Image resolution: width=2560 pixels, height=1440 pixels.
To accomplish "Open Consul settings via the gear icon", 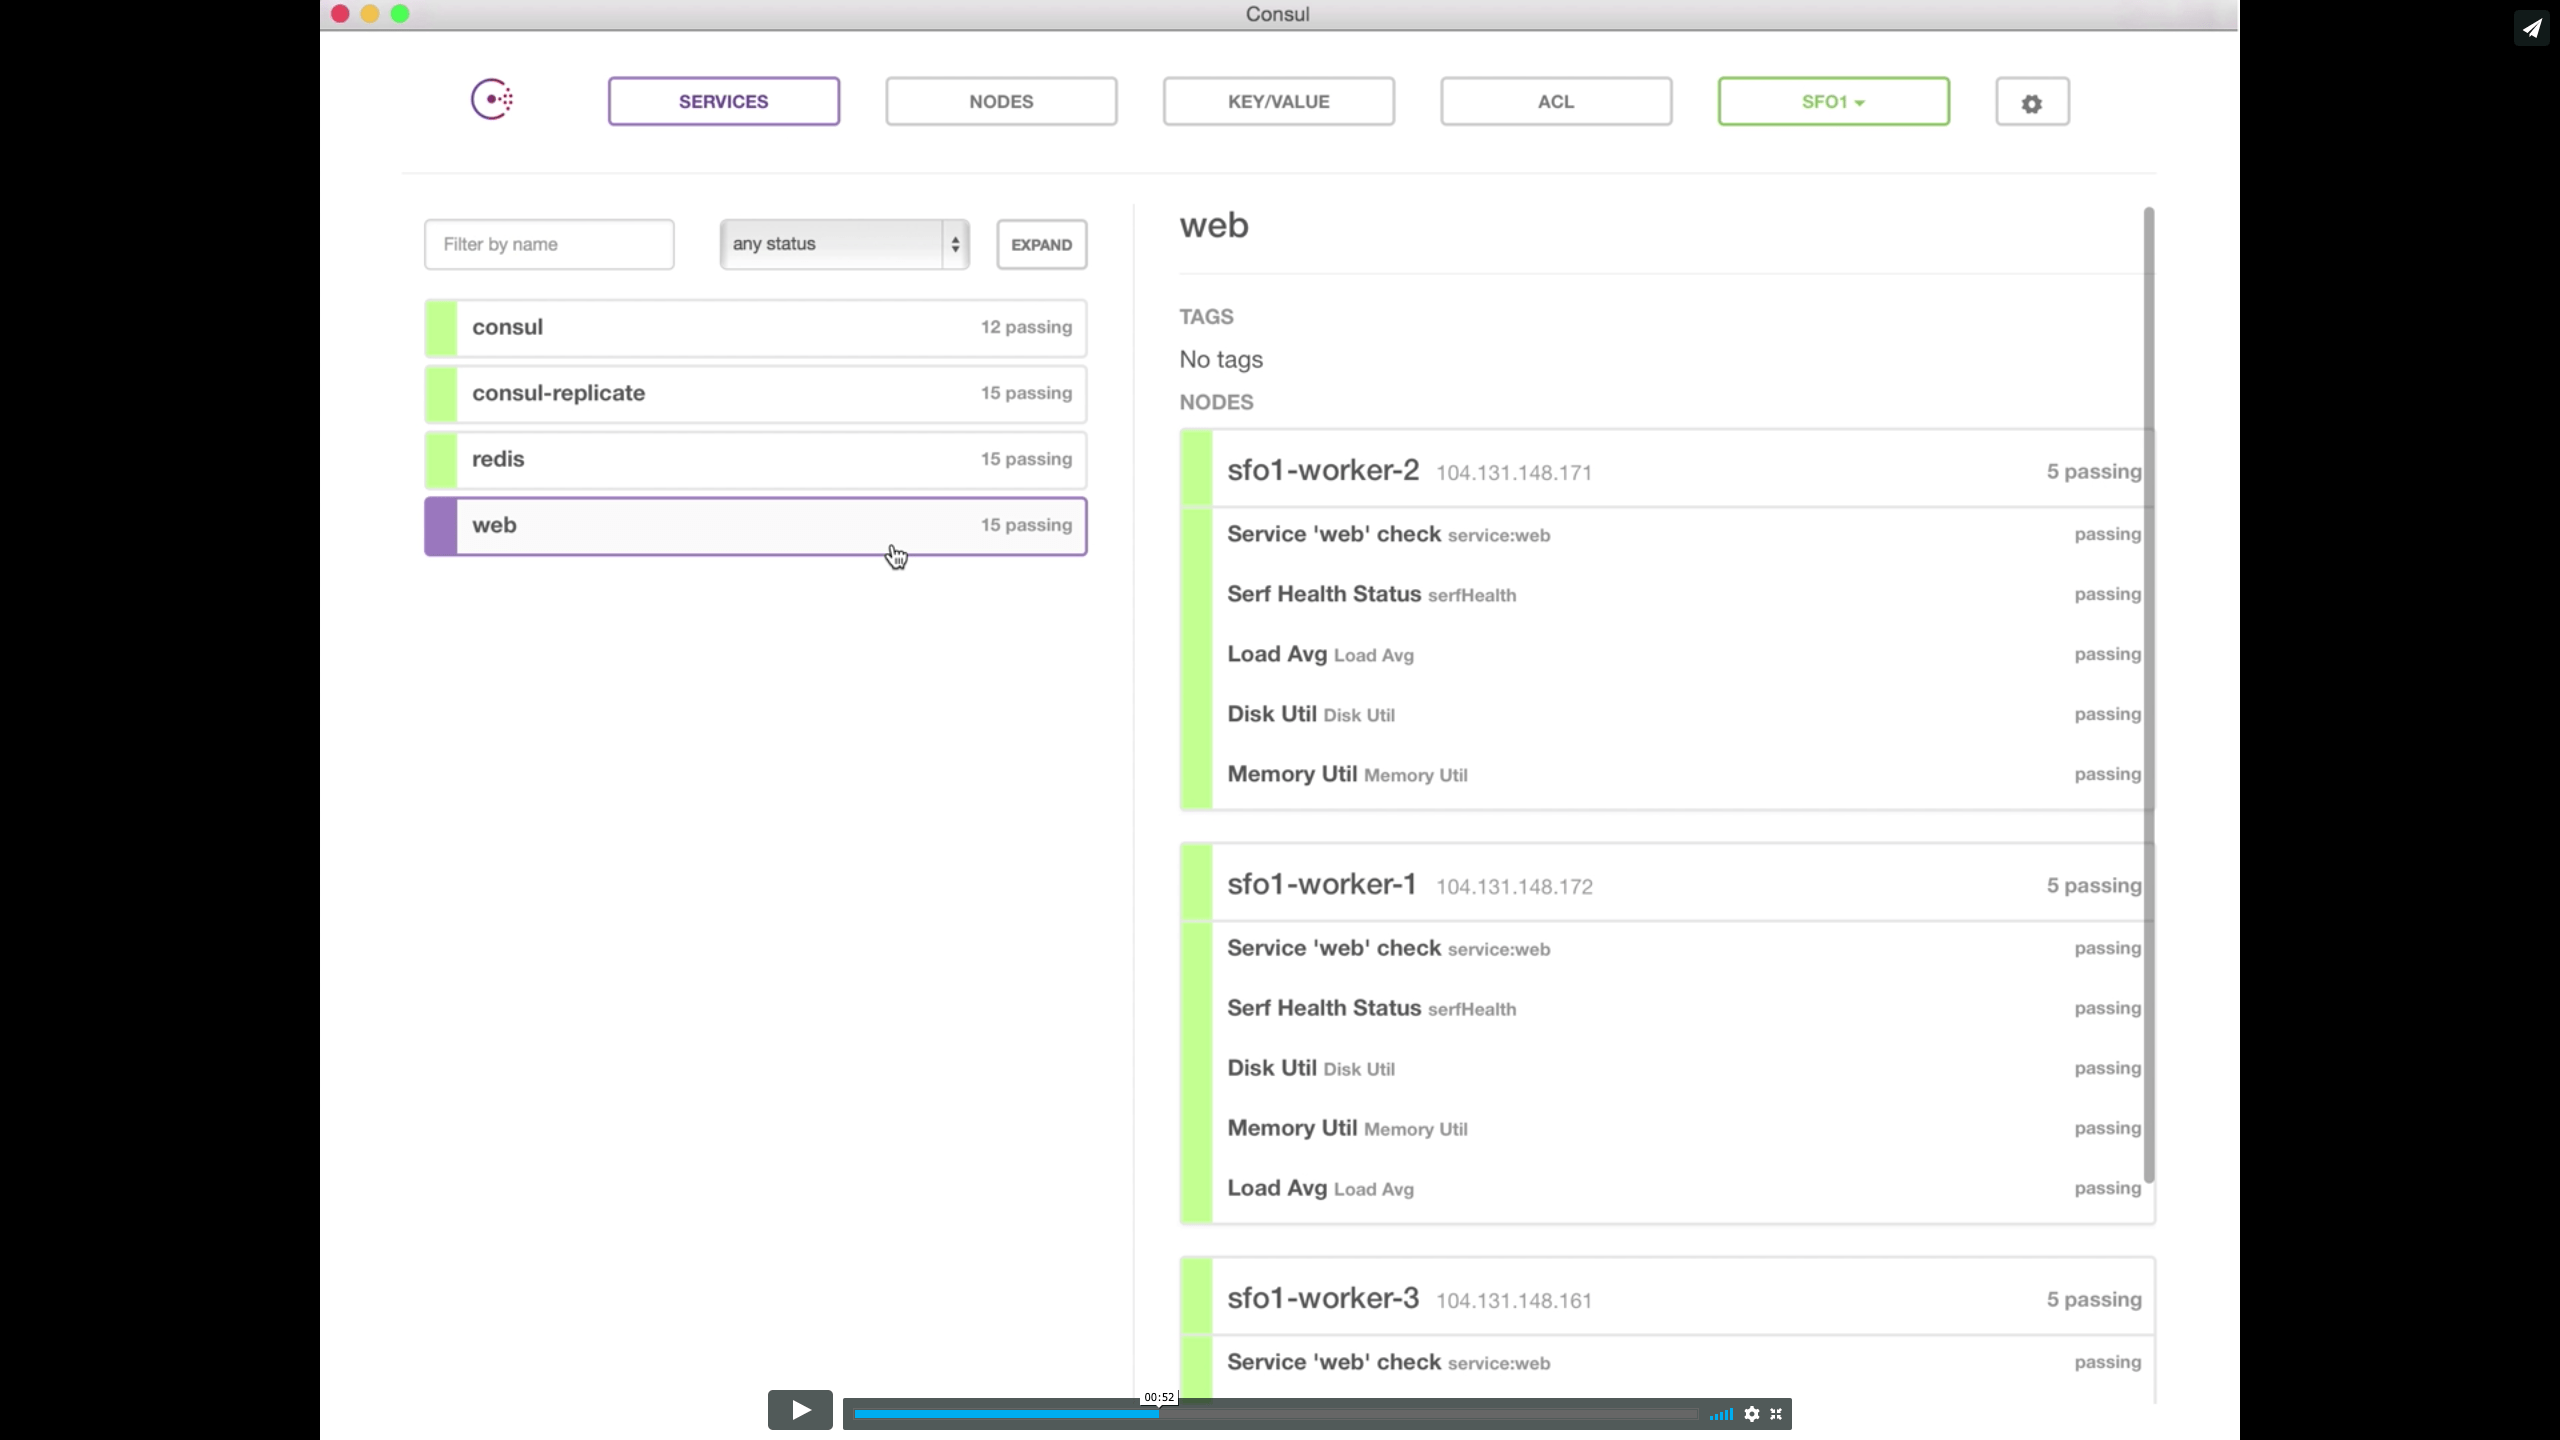I will click(x=2032, y=101).
